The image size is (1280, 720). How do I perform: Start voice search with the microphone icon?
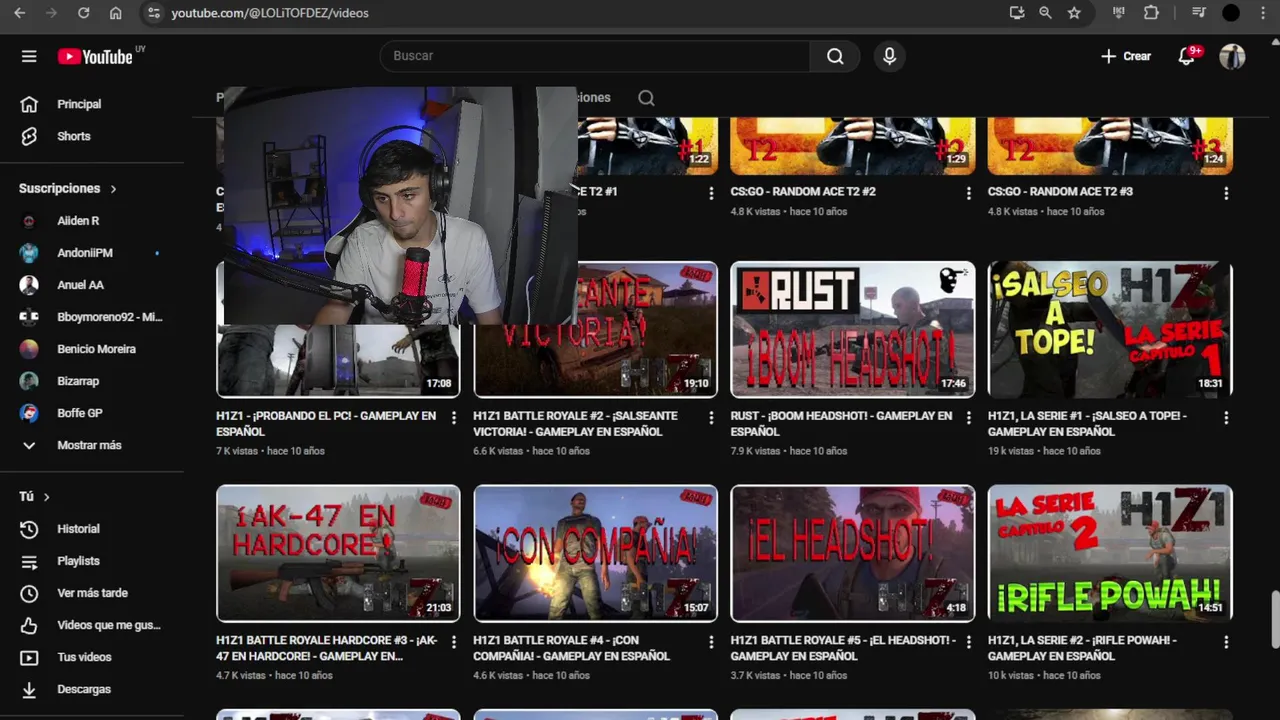889,56
